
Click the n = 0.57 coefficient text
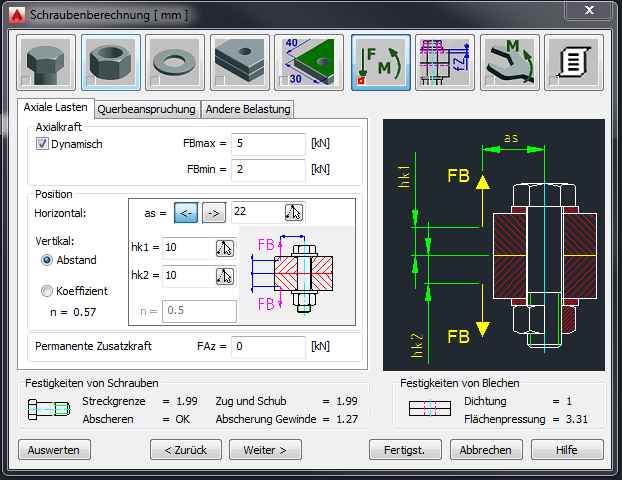(x=73, y=312)
